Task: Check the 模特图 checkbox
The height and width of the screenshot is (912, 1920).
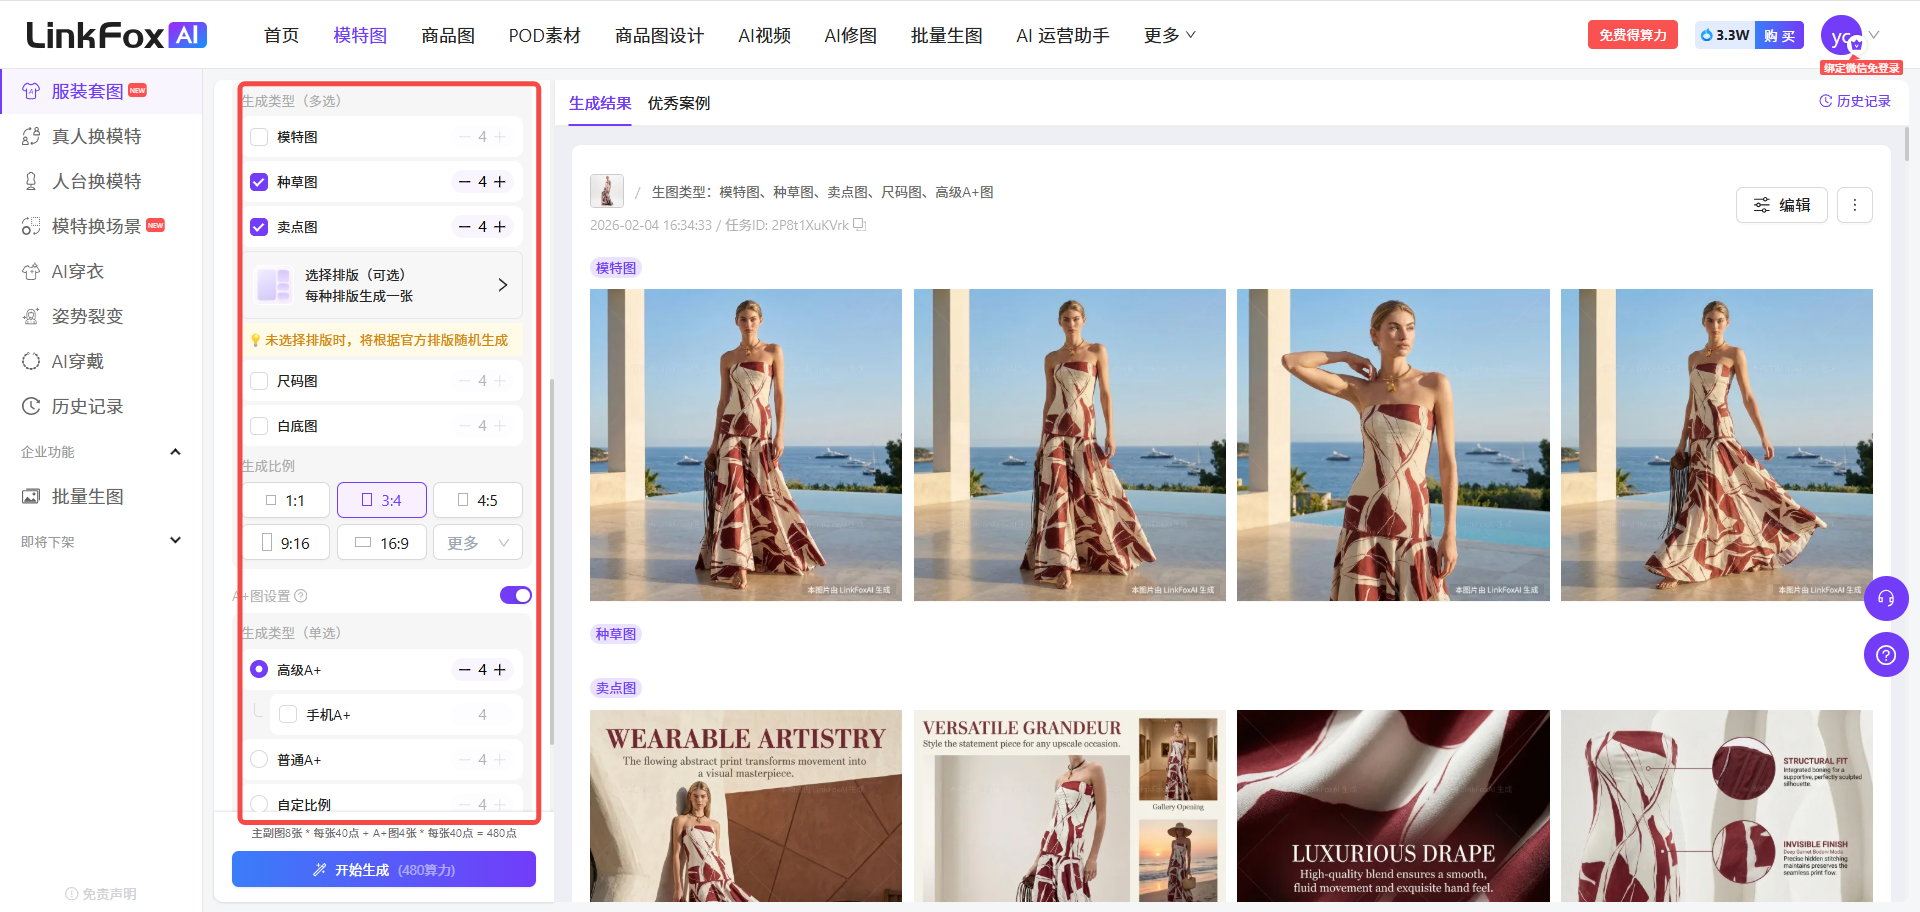Action: tap(259, 137)
